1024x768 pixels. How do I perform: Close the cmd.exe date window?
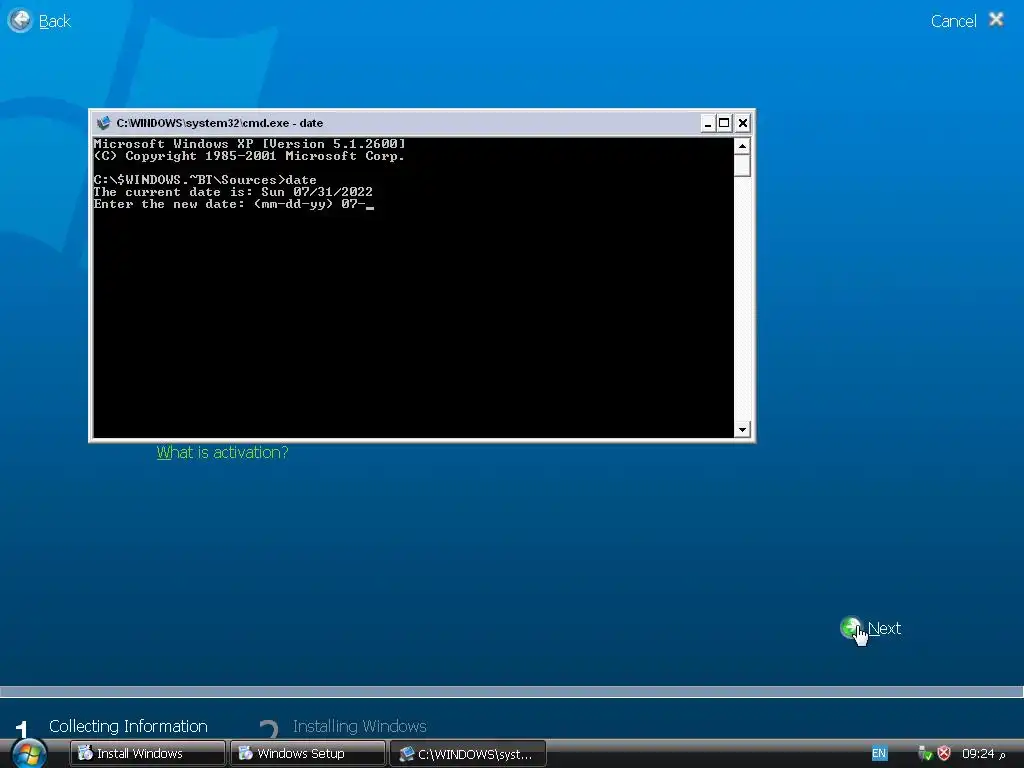point(743,123)
